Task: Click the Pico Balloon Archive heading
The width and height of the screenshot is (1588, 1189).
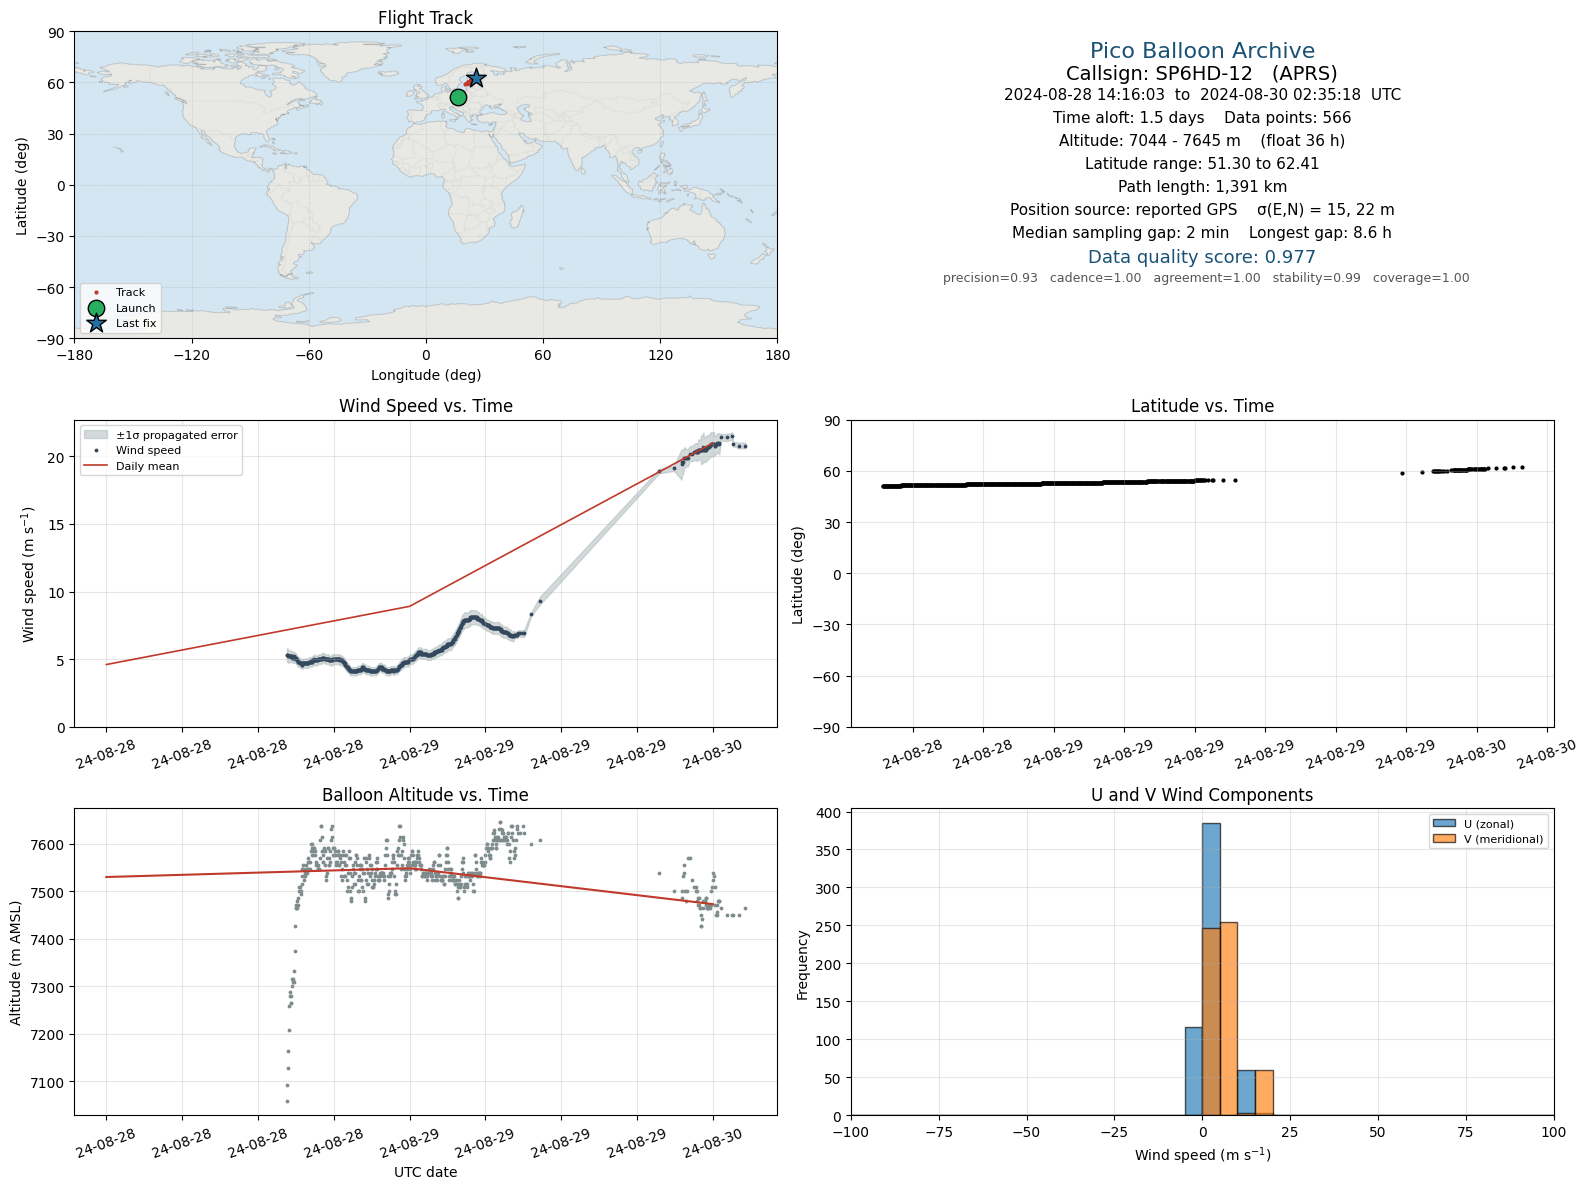Action: point(1202,51)
